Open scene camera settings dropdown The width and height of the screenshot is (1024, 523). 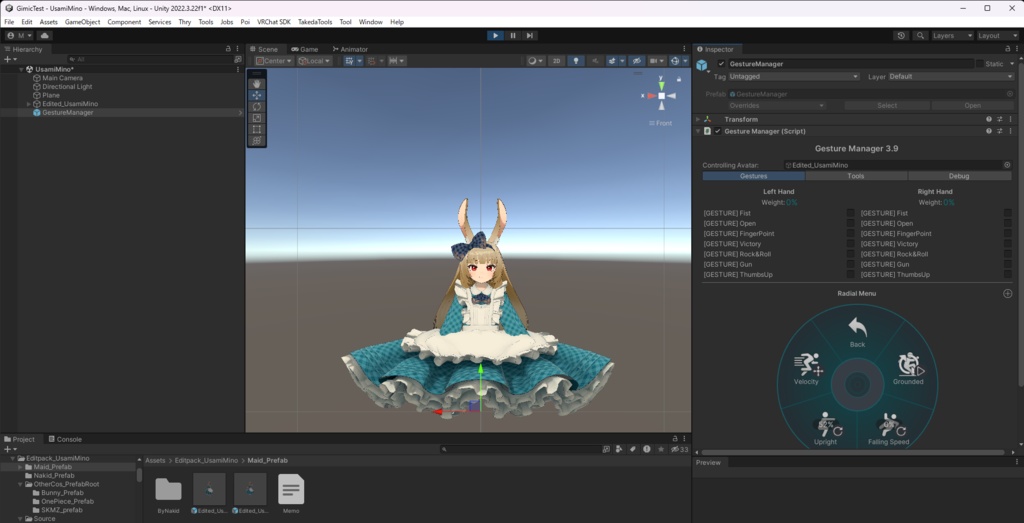(x=656, y=61)
